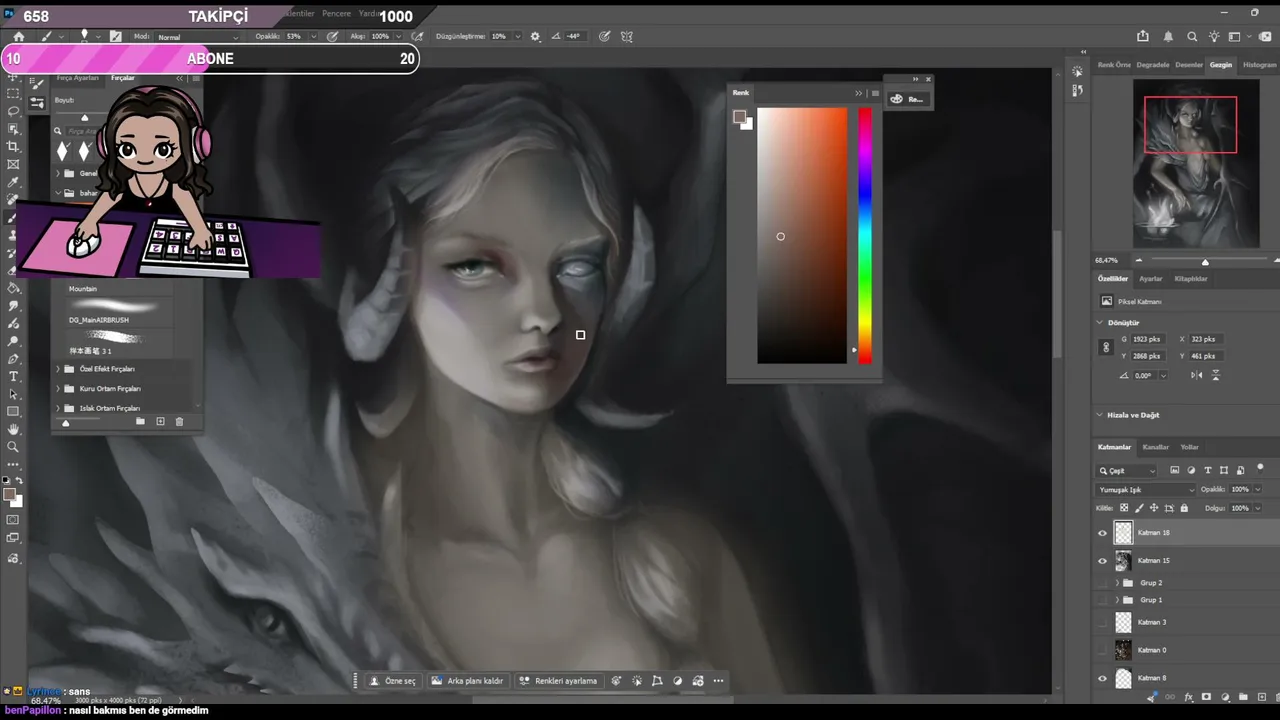The width and height of the screenshot is (1280, 720).
Task: Delete the selected brush with trash icon
Action: tap(180, 422)
